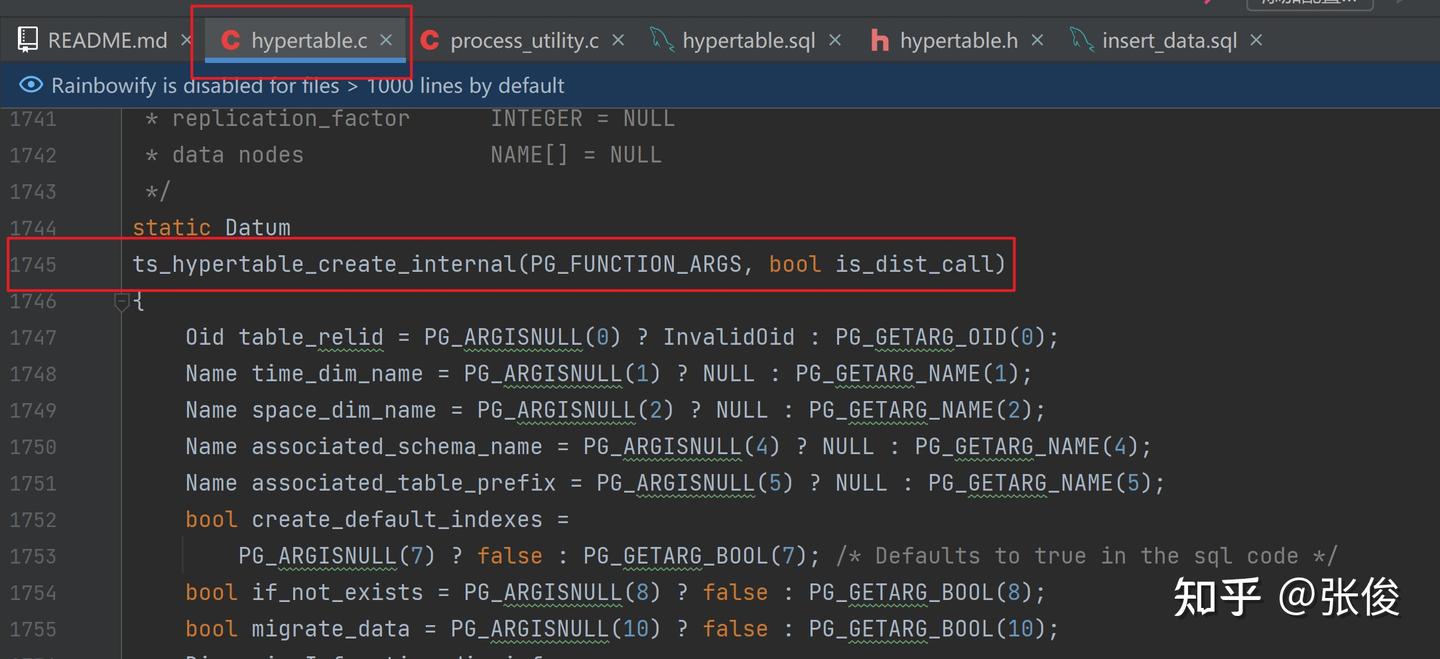Collapse the function body at line 1746
The height and width of the screenshot is (659, 1440).
pyautogui.click(x=121, y=301)
